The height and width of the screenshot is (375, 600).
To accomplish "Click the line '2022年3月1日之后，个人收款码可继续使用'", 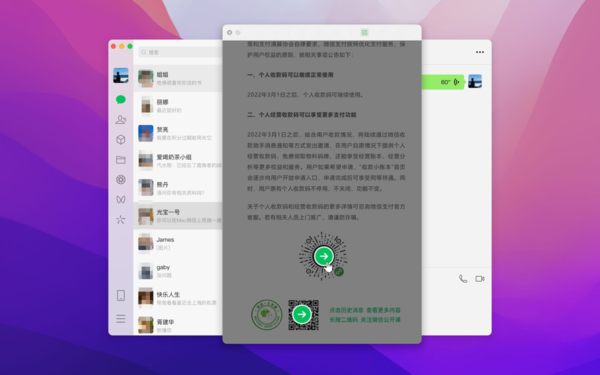I will [305, 95].
